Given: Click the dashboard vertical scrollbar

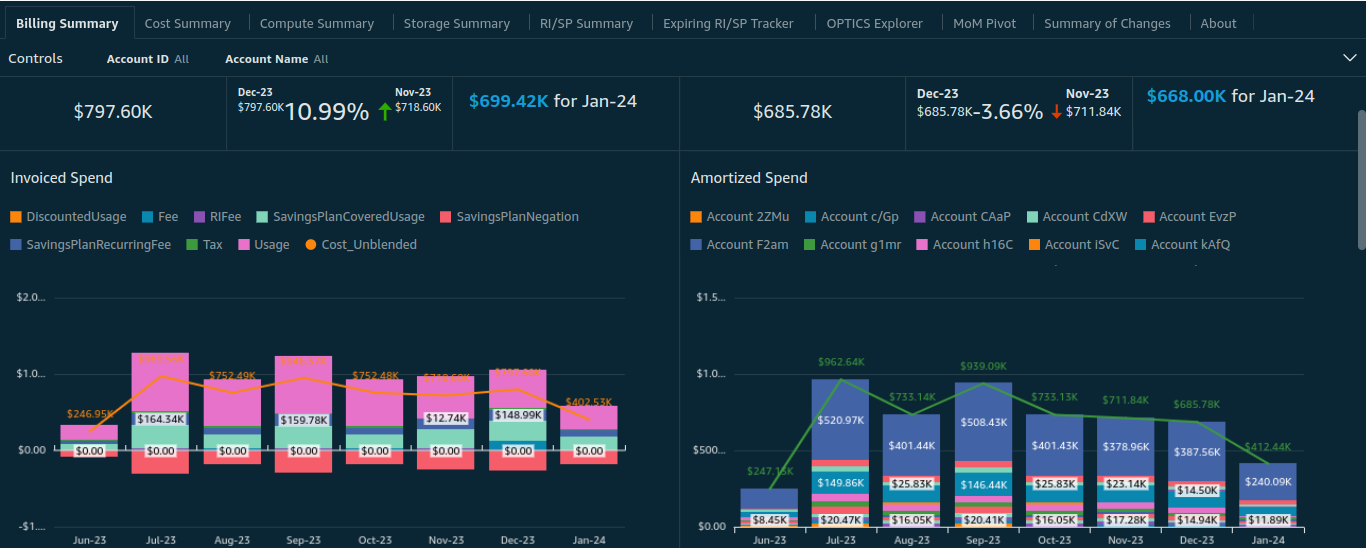Looking at the screenshot, I should [x=1360, y=180].
